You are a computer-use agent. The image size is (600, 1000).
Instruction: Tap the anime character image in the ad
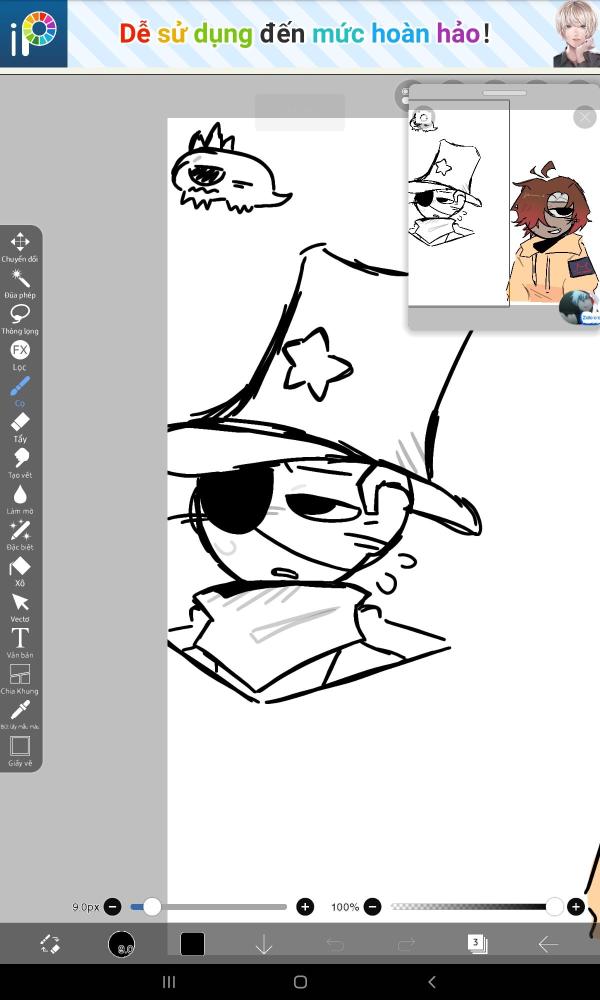[576, 34]
